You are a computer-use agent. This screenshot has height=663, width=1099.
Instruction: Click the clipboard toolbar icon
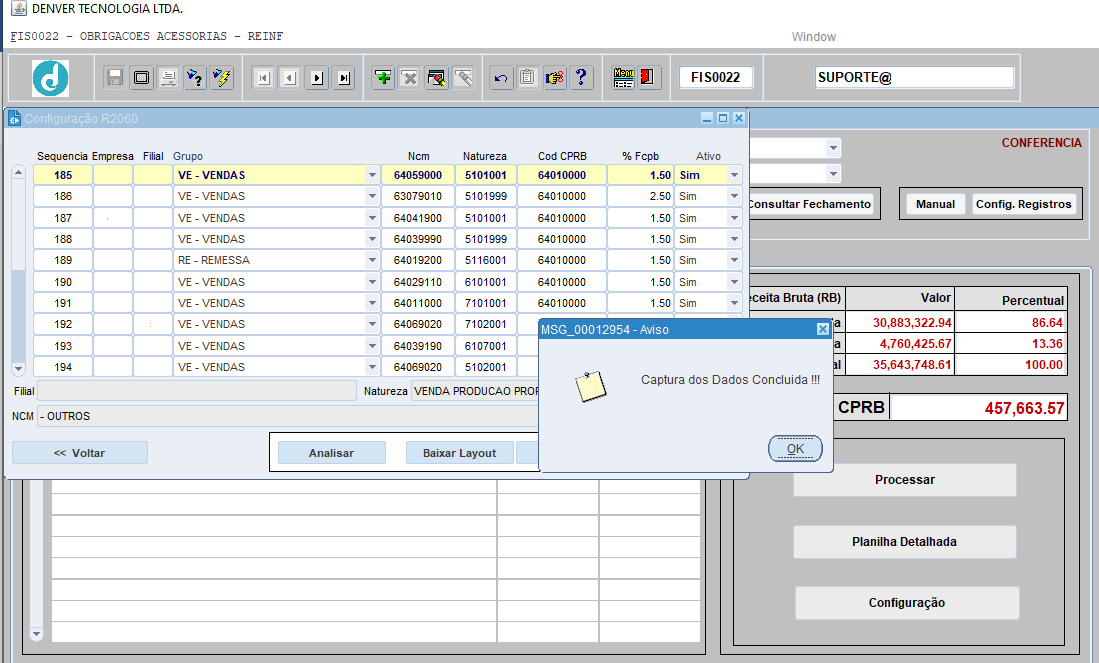pos(527,77)
